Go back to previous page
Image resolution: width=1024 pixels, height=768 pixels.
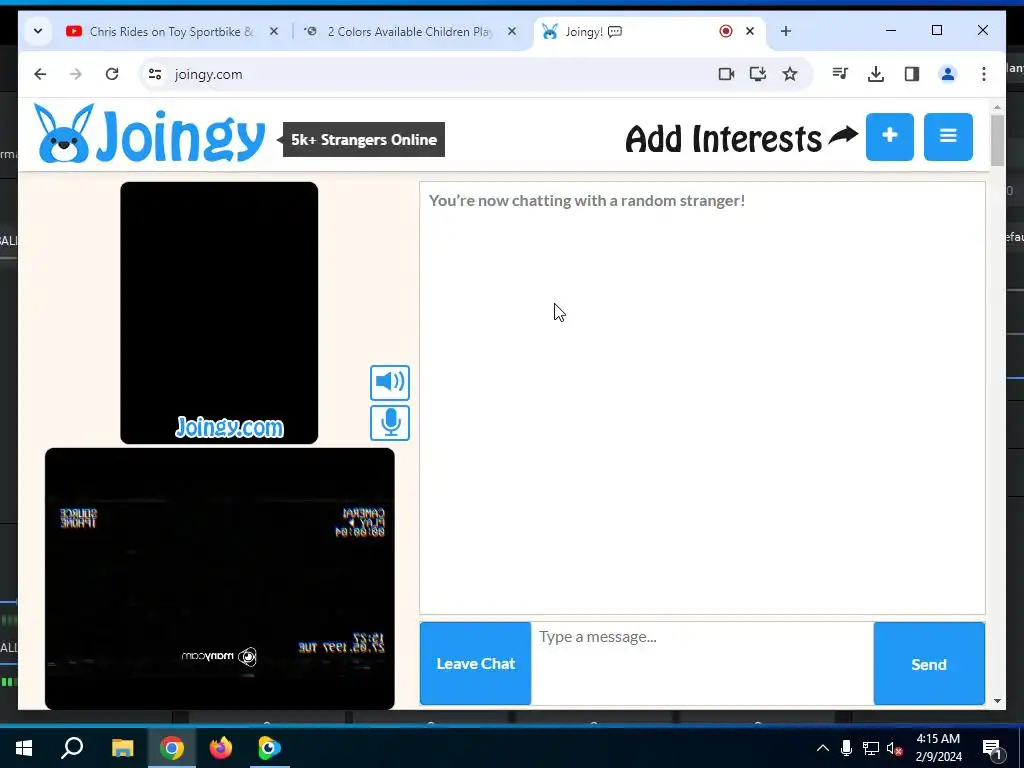click(40, 74)
